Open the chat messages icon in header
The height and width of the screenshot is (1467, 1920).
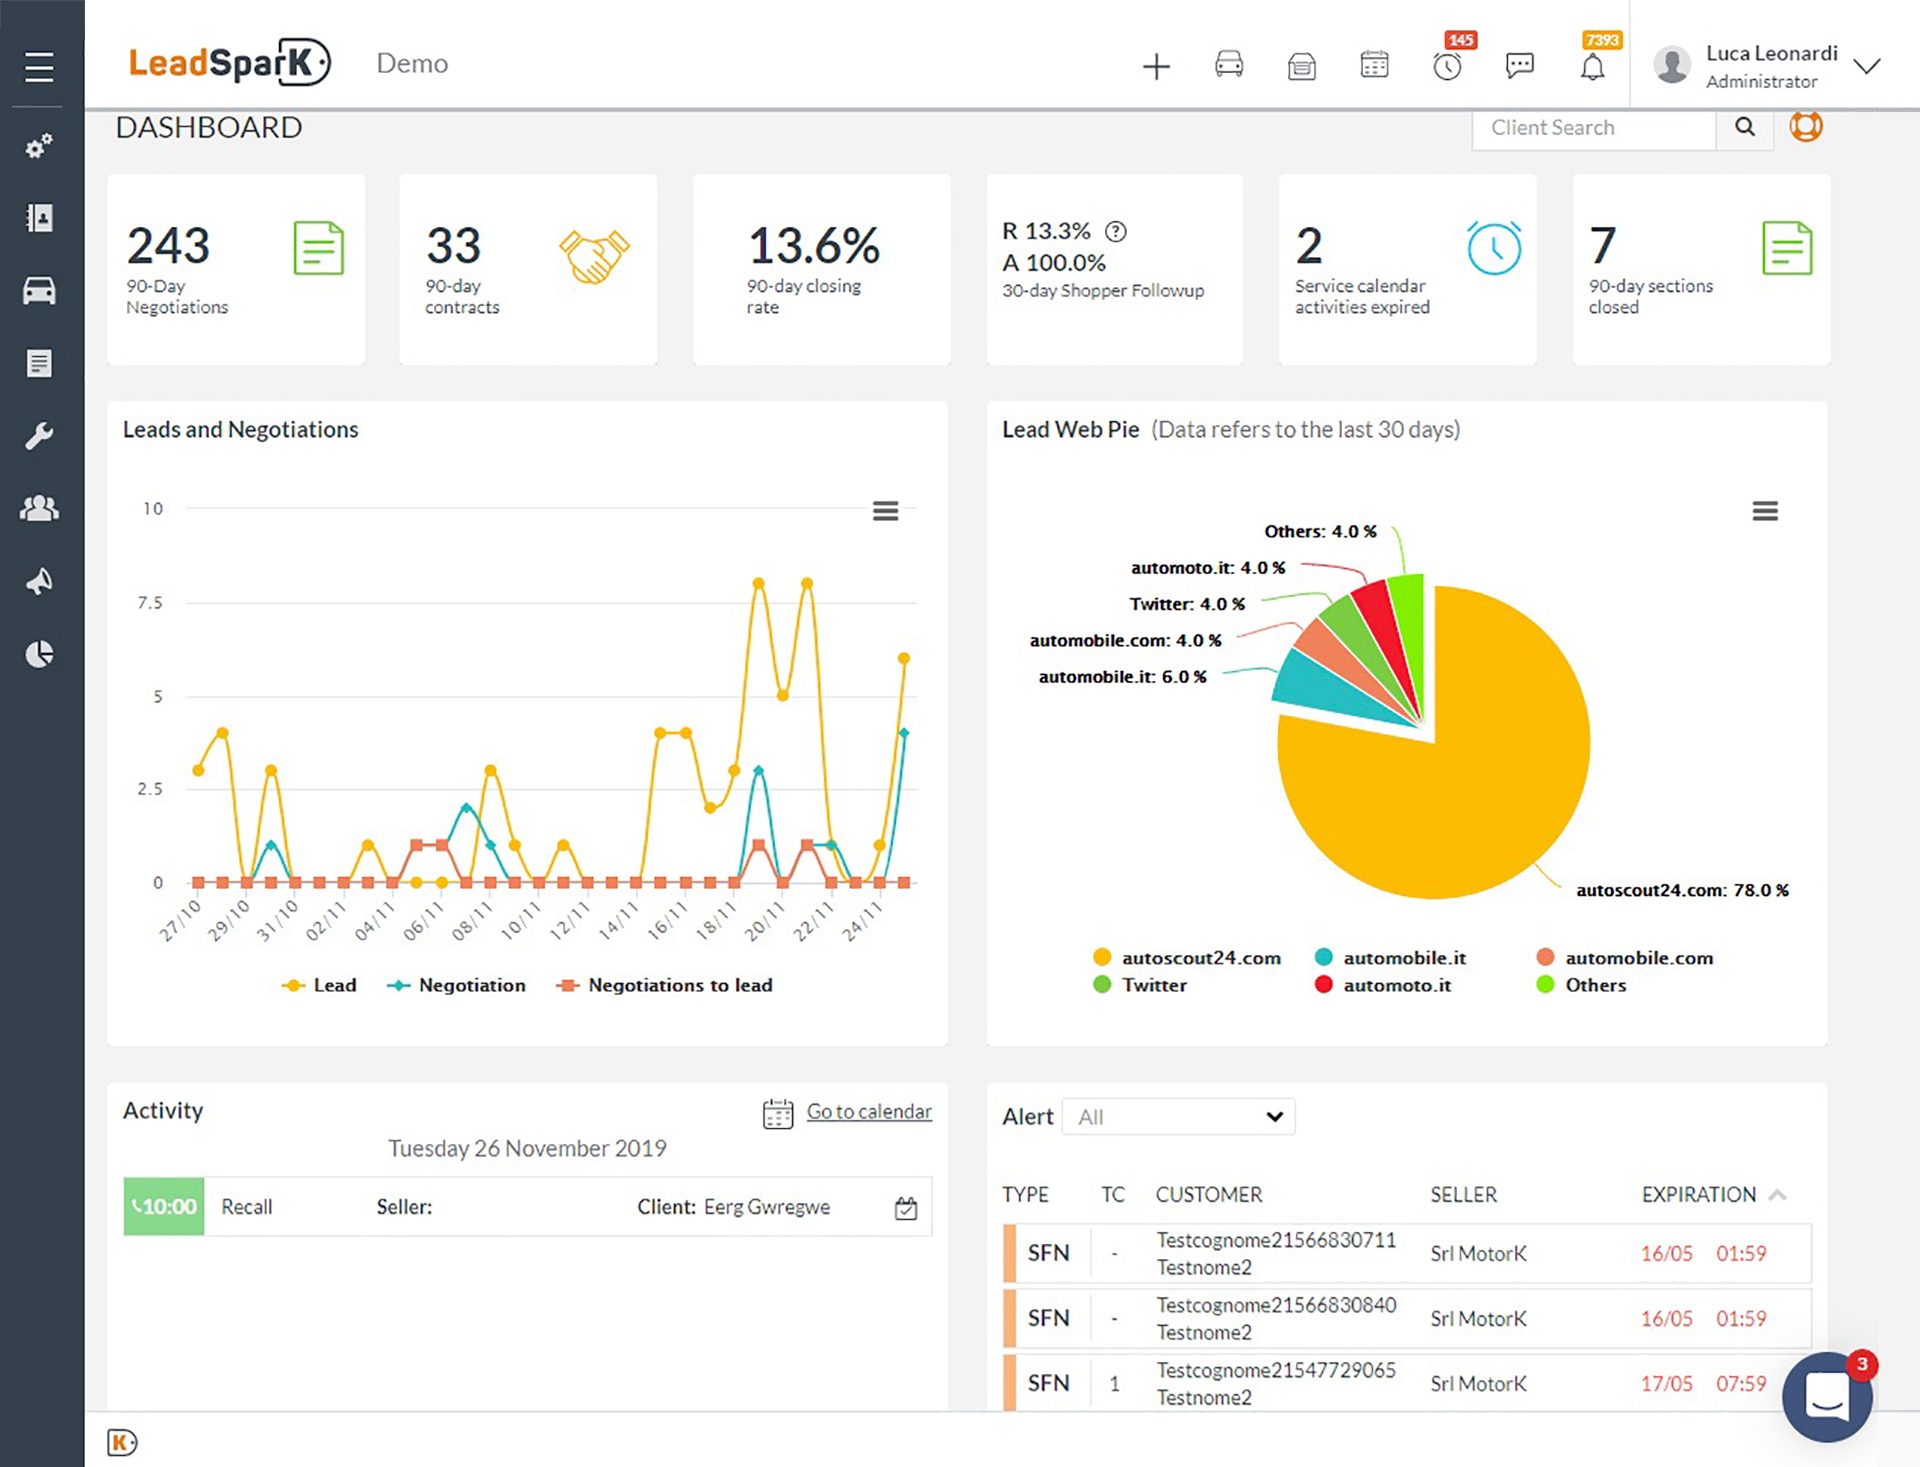click(x=1519, y=66)
